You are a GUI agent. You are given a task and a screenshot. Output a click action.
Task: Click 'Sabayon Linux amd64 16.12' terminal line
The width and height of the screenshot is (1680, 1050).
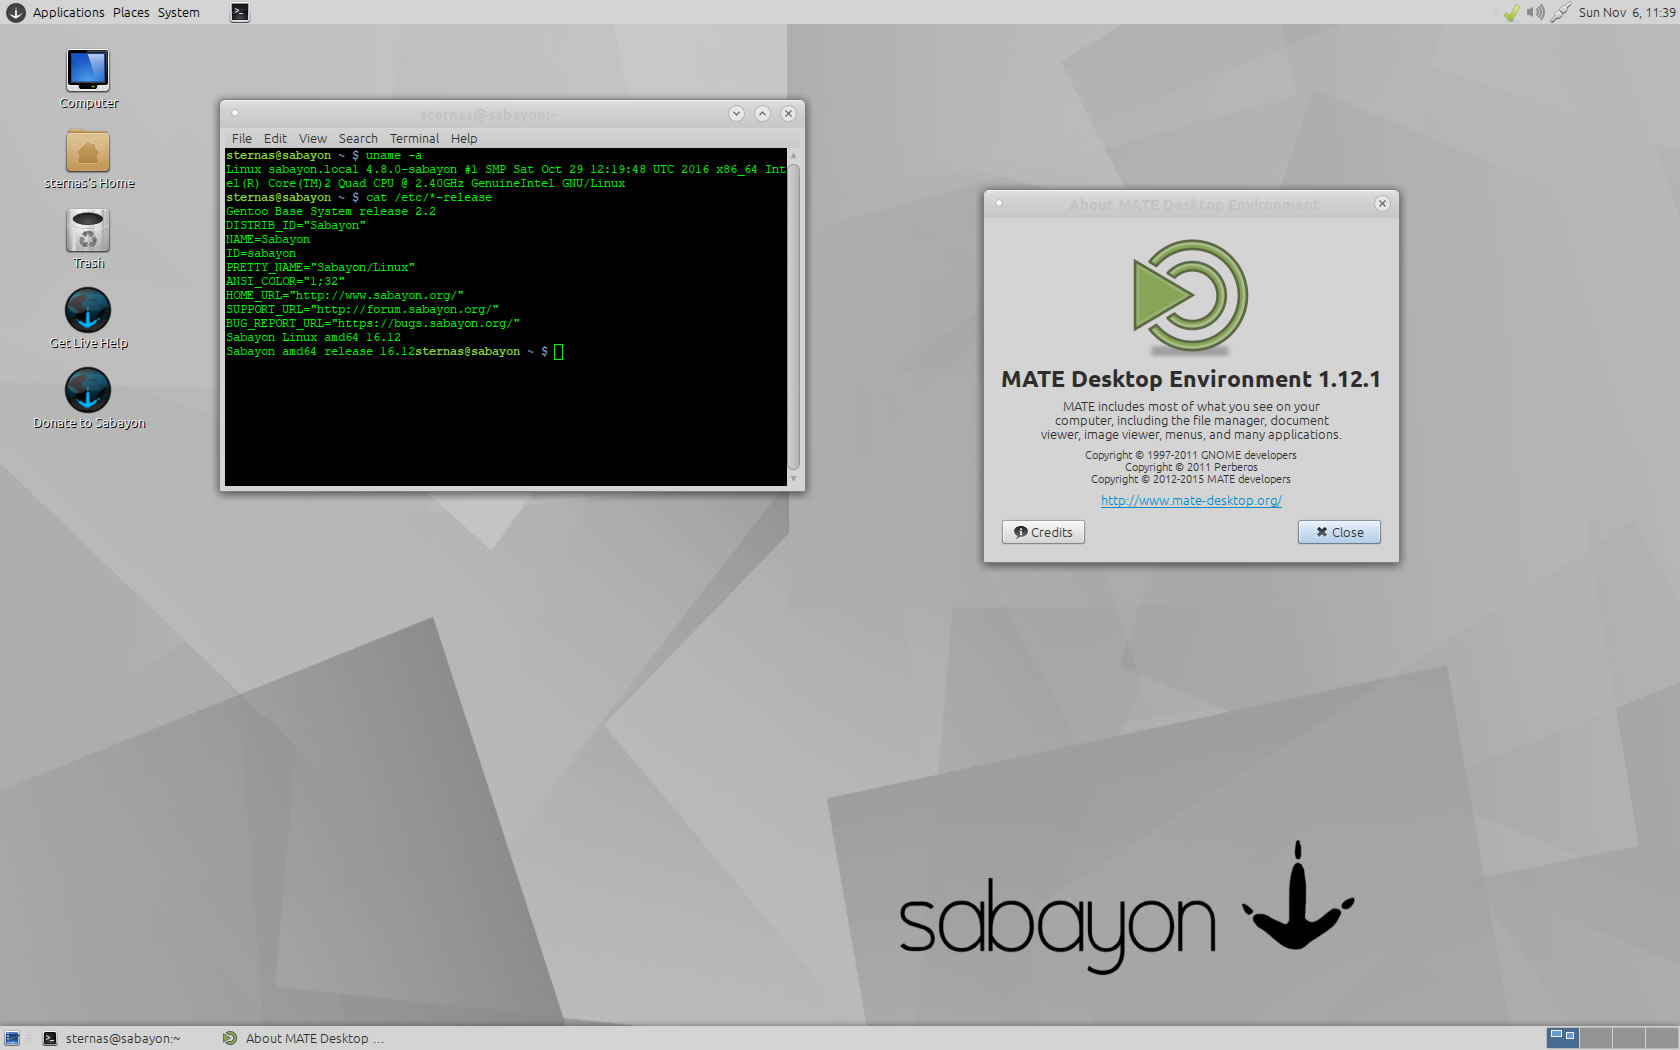pos(313,338)
